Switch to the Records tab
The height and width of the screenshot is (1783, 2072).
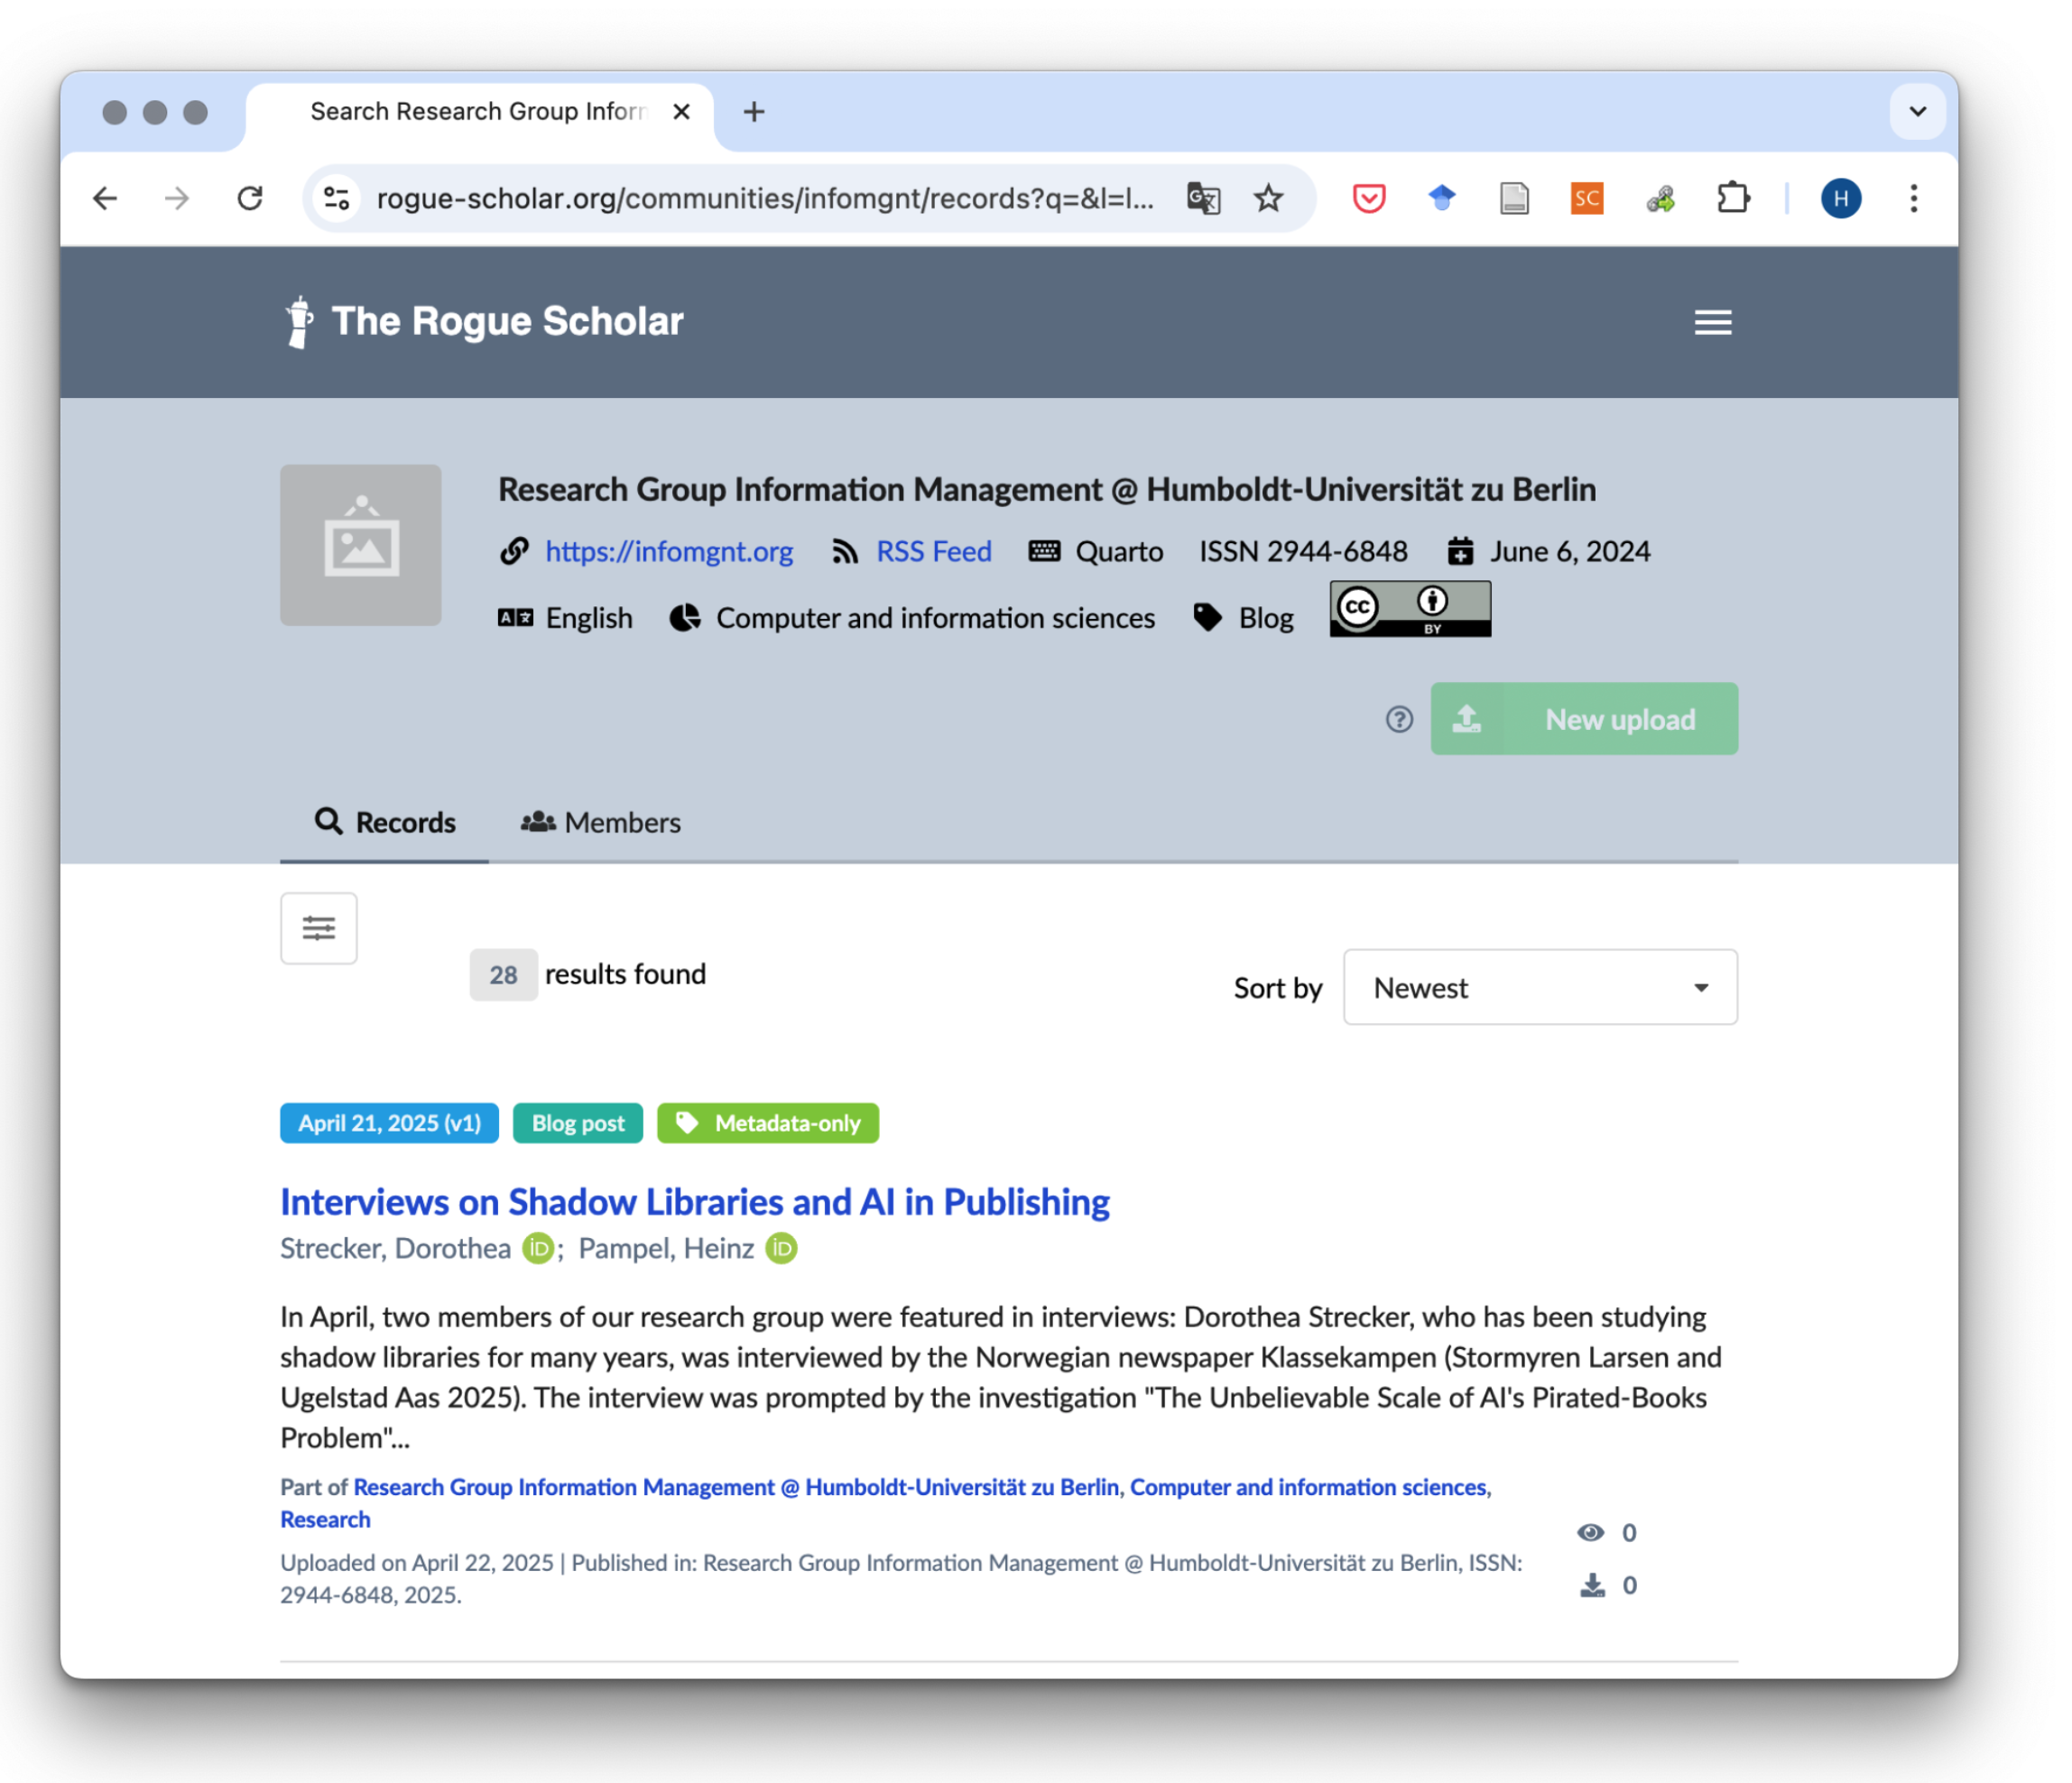[x=385, y=822]
